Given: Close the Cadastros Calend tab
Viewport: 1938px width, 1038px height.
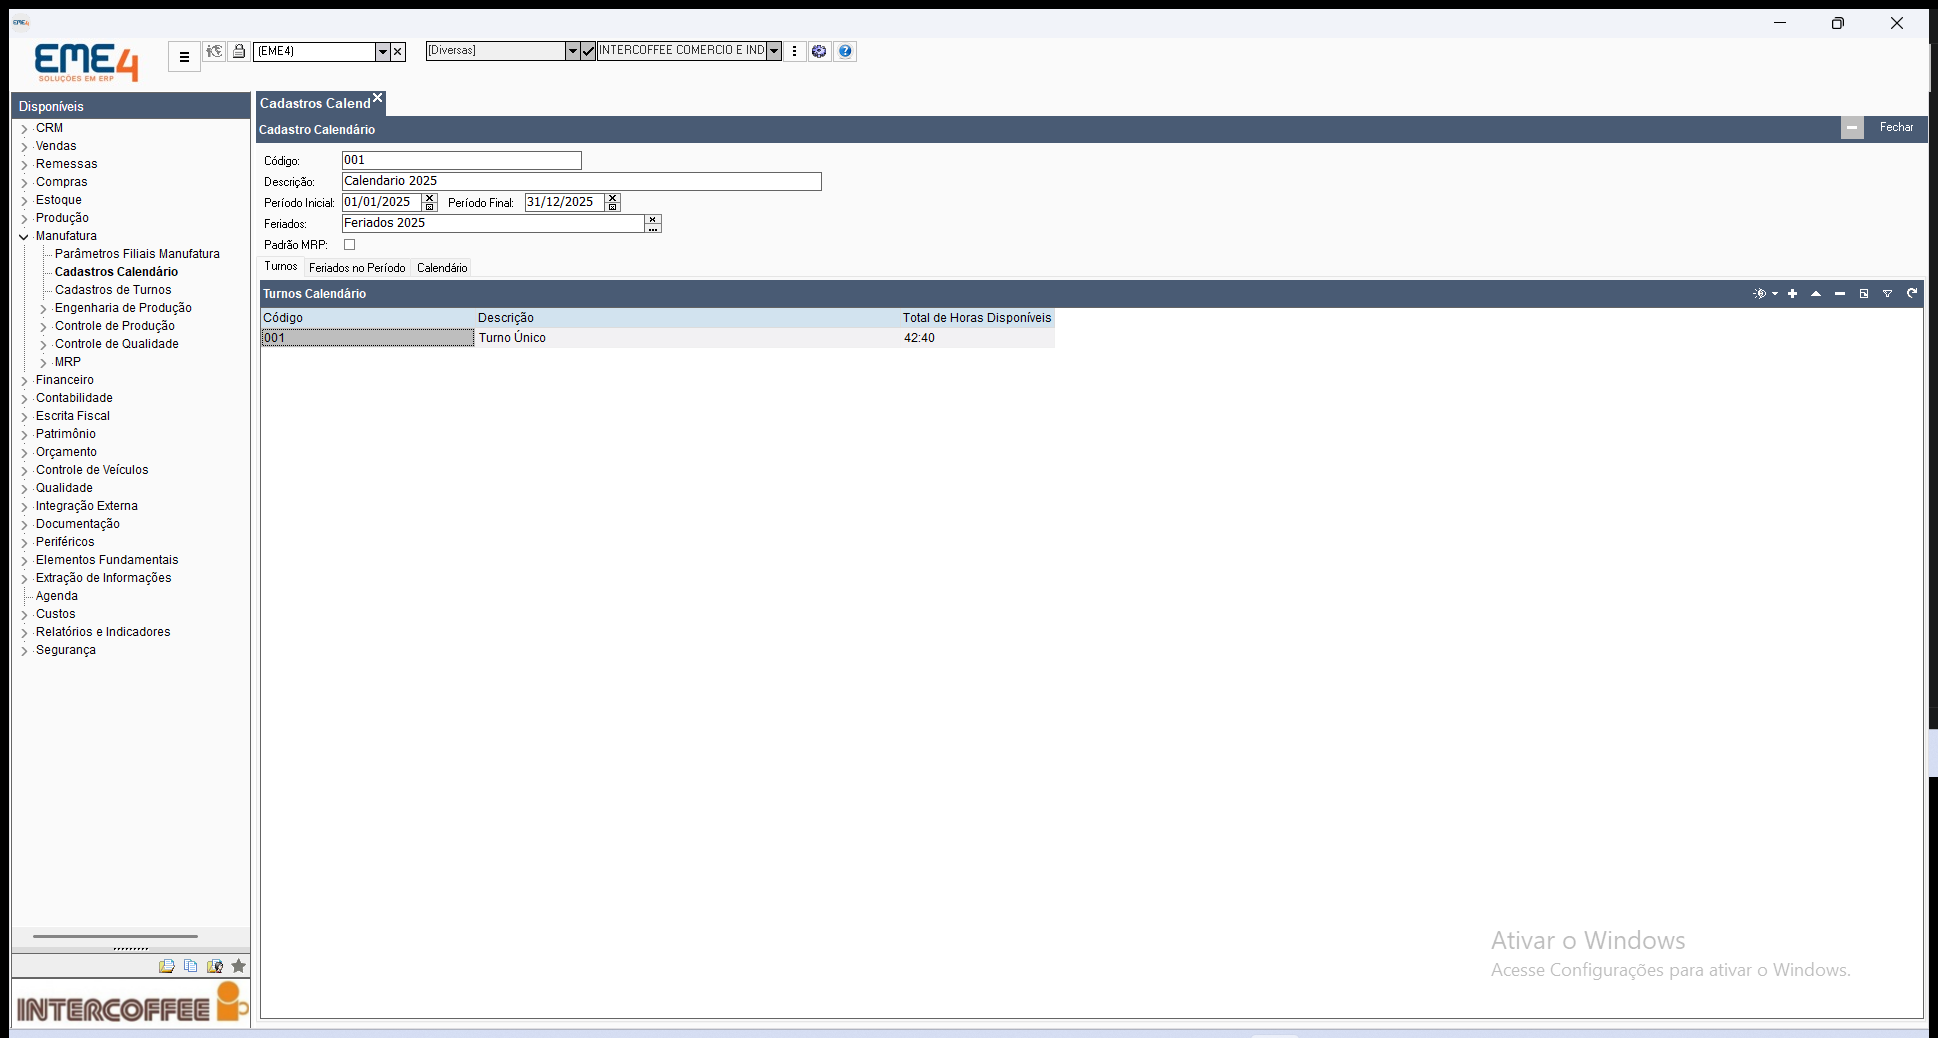Looking at the screenshot, I should pos(378,98).
